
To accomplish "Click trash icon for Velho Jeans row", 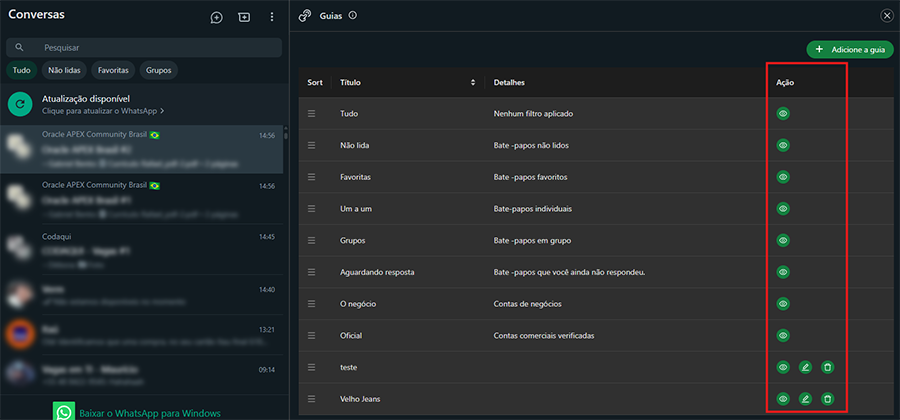I will point(827,399).
